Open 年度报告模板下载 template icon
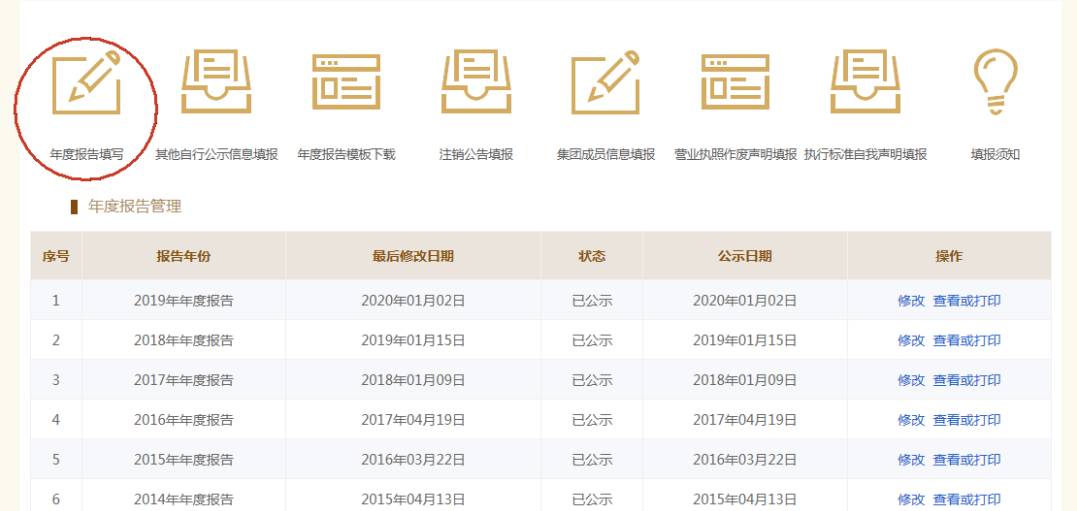The image size is (1077, 511). (346, 82)
